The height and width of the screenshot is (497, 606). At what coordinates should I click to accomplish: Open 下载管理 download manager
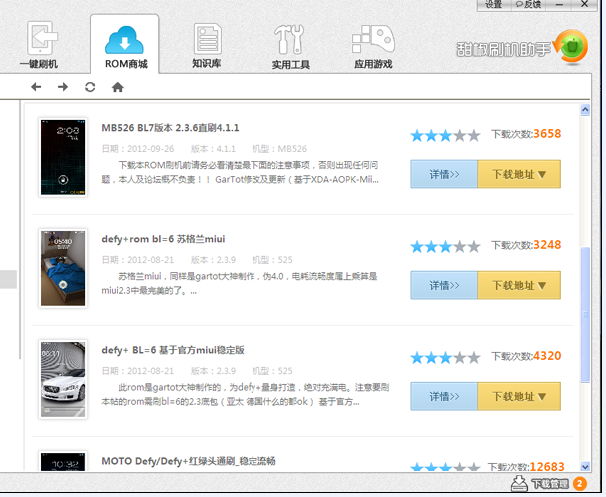click(550, 484)
